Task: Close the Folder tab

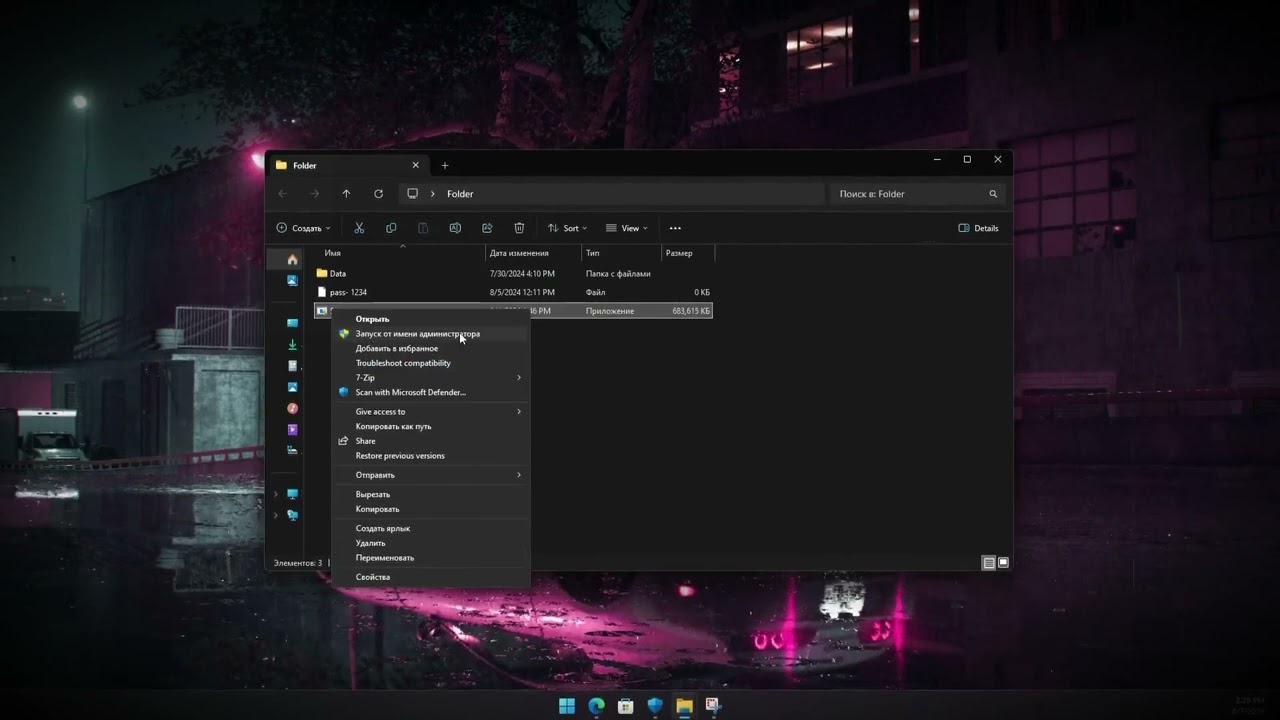Action: pos(416,165)
